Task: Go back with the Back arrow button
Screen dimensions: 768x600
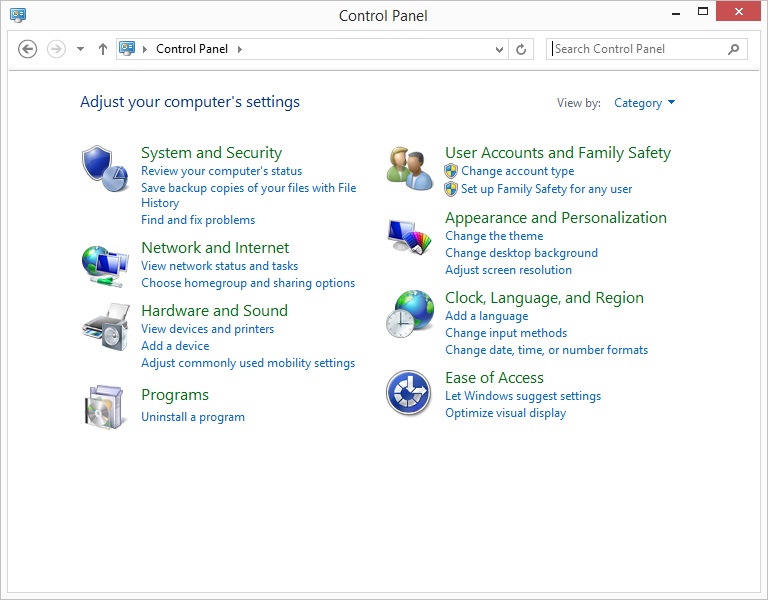Action: point(27,49)
